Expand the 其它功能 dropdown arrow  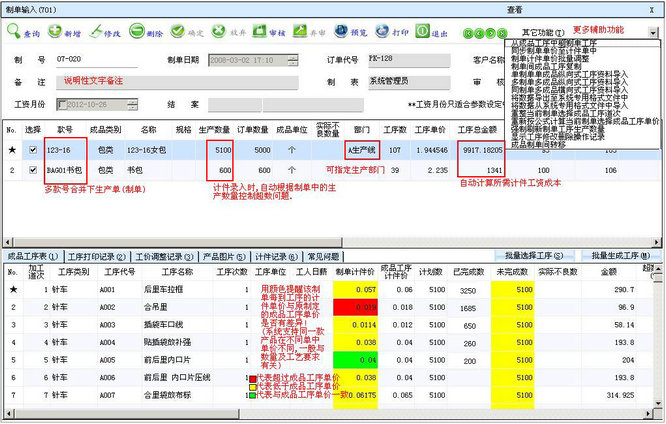[653, 32]
